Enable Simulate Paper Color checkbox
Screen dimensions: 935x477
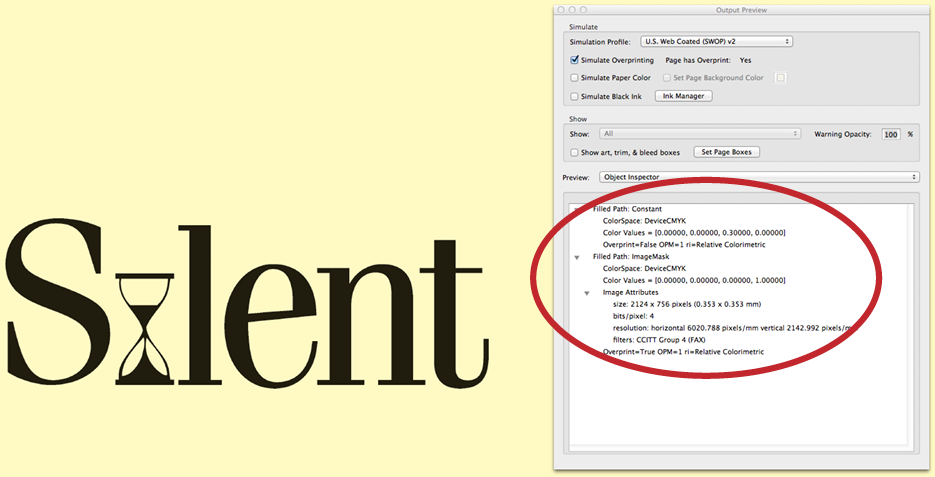(574, 78)
